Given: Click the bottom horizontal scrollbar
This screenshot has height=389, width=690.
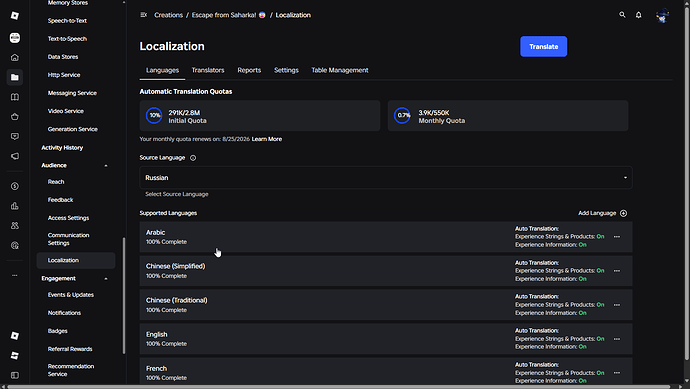Looking at the screenshot, I should pos(339,387).
